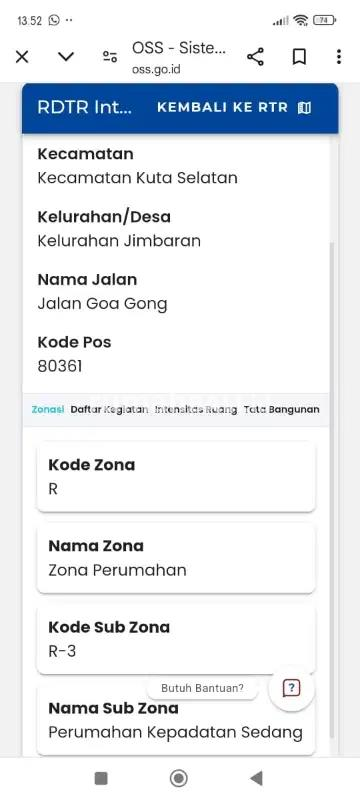Switch to Daftar Kegiatan tab
Viewport: 360px width, 800px height.
[109, 409]
